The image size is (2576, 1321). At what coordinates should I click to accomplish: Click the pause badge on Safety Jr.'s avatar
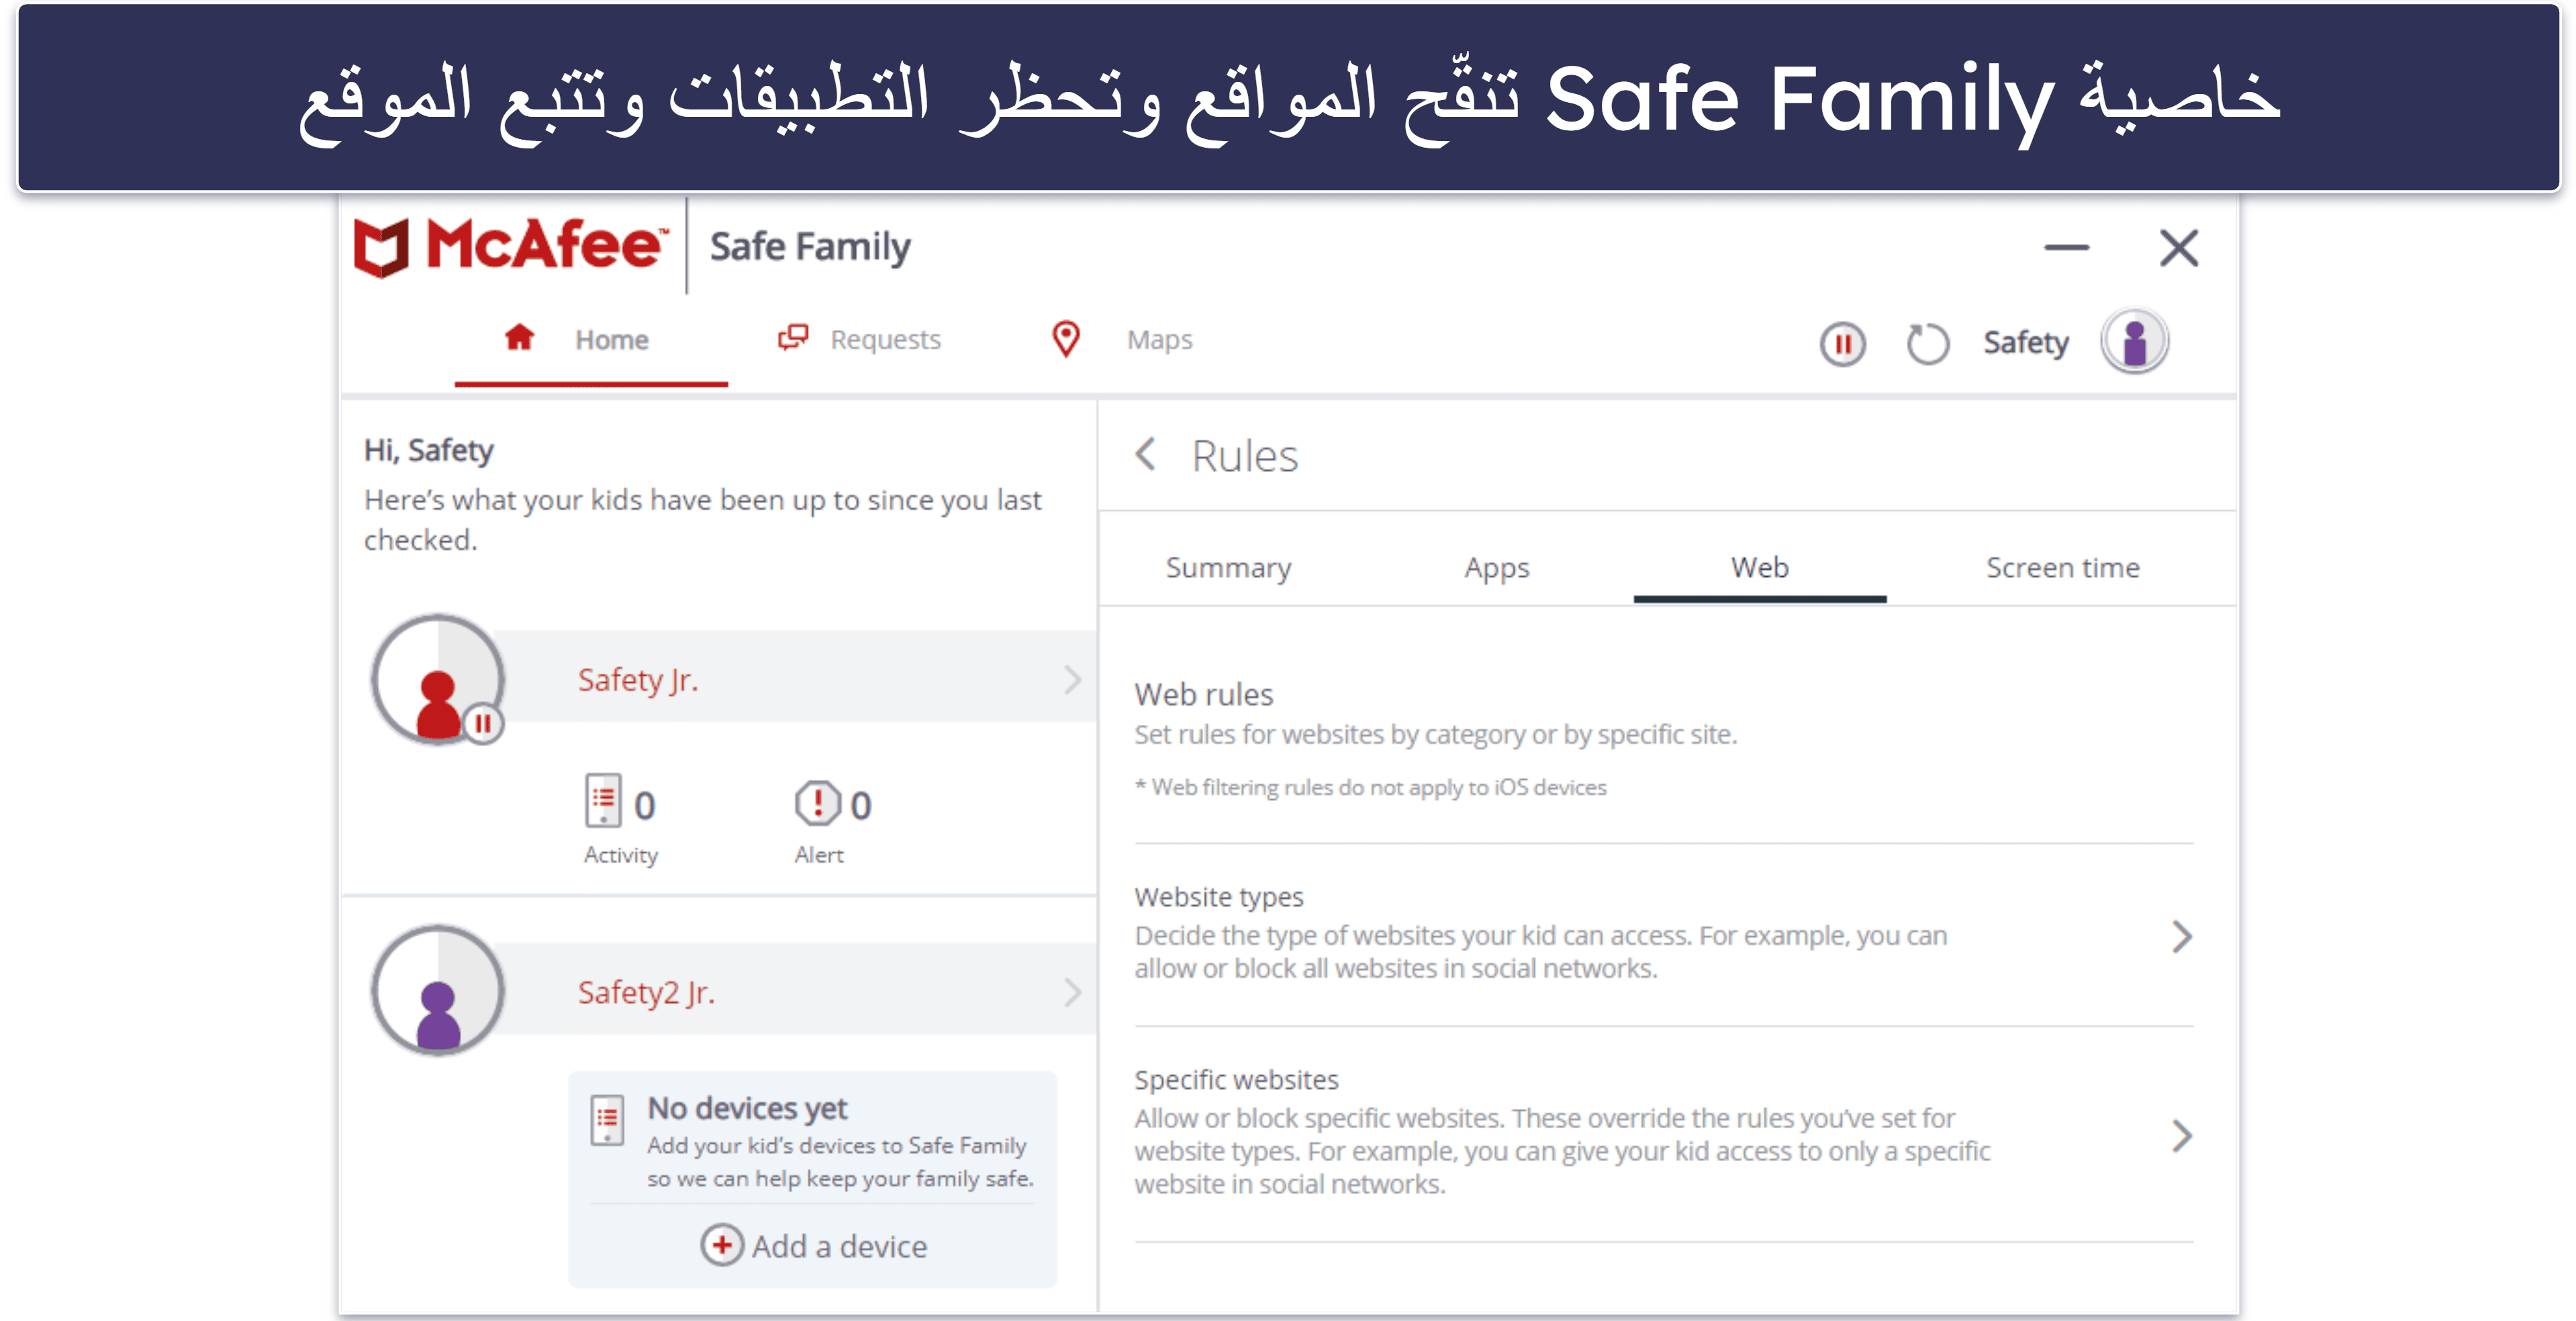(x=483, y=723)
